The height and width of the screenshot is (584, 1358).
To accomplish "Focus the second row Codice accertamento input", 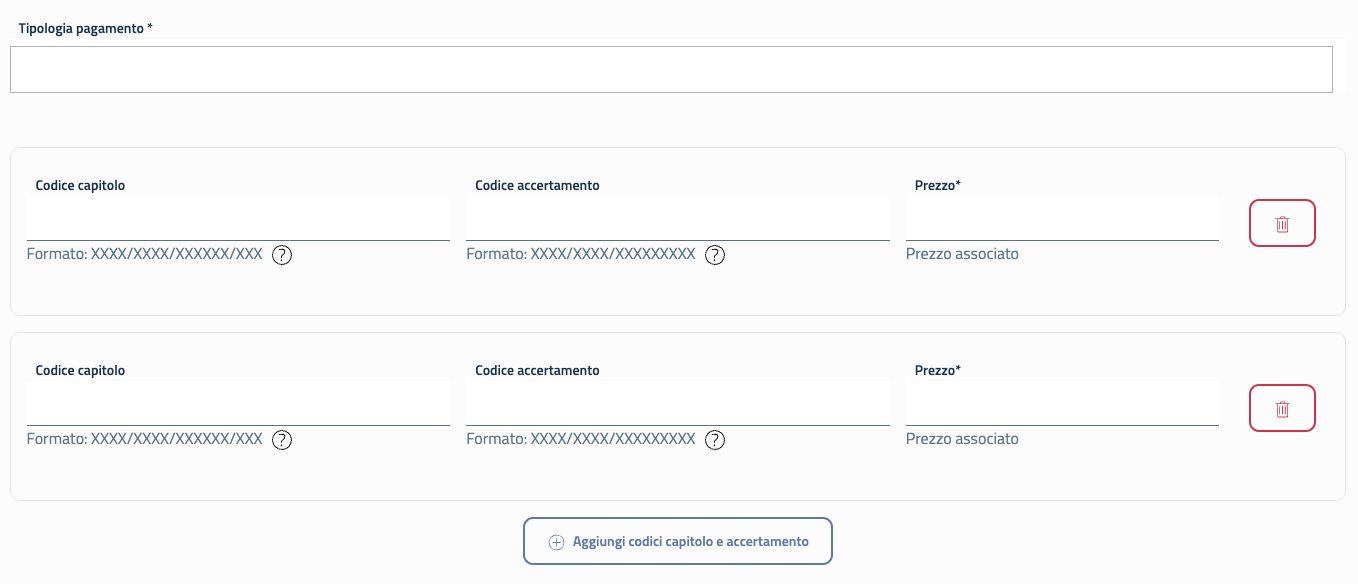I will [677, 404].
